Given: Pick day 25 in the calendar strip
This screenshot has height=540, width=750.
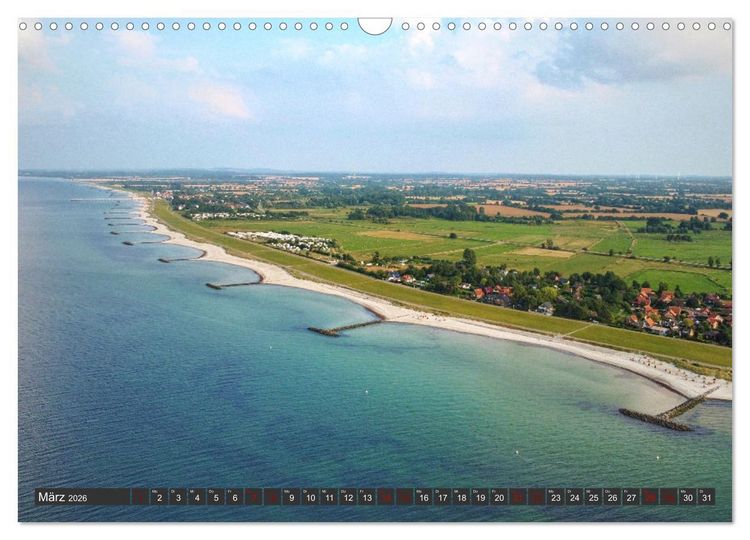Looking at the screenshot, I should pyautogui.click(x=594, y=496).
